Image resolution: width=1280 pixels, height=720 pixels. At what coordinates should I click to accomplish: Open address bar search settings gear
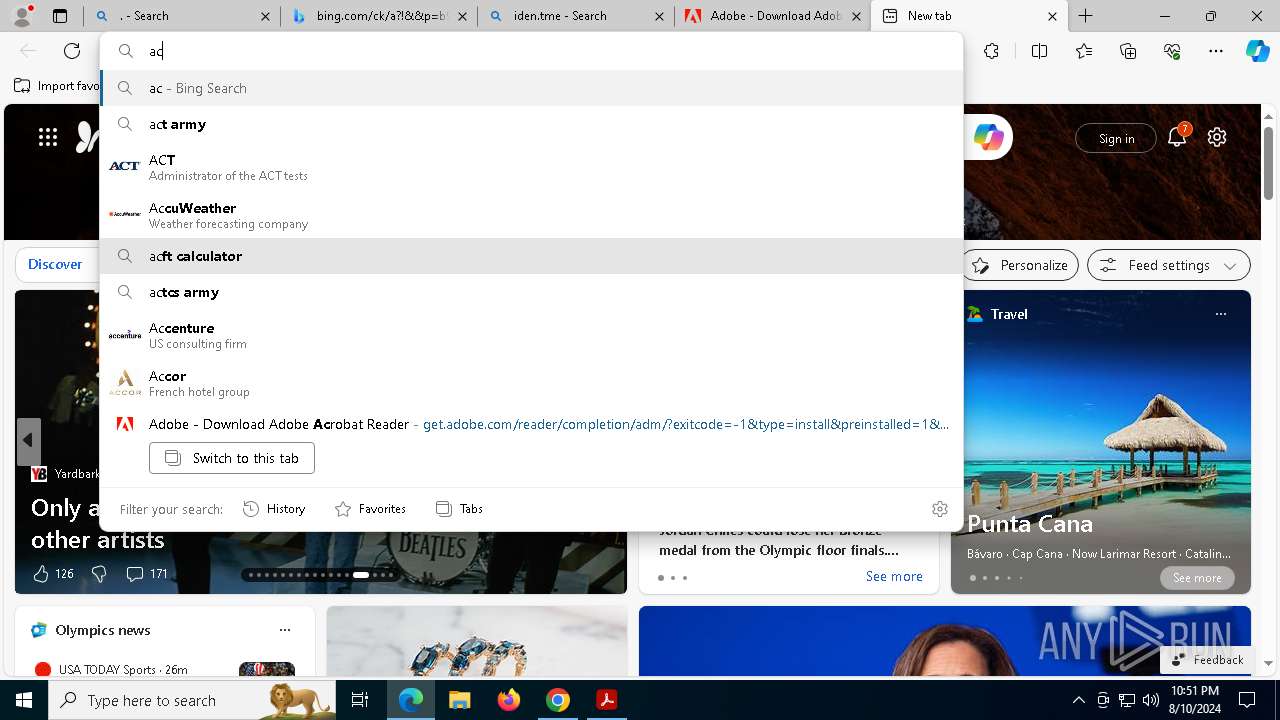(940, 509)
